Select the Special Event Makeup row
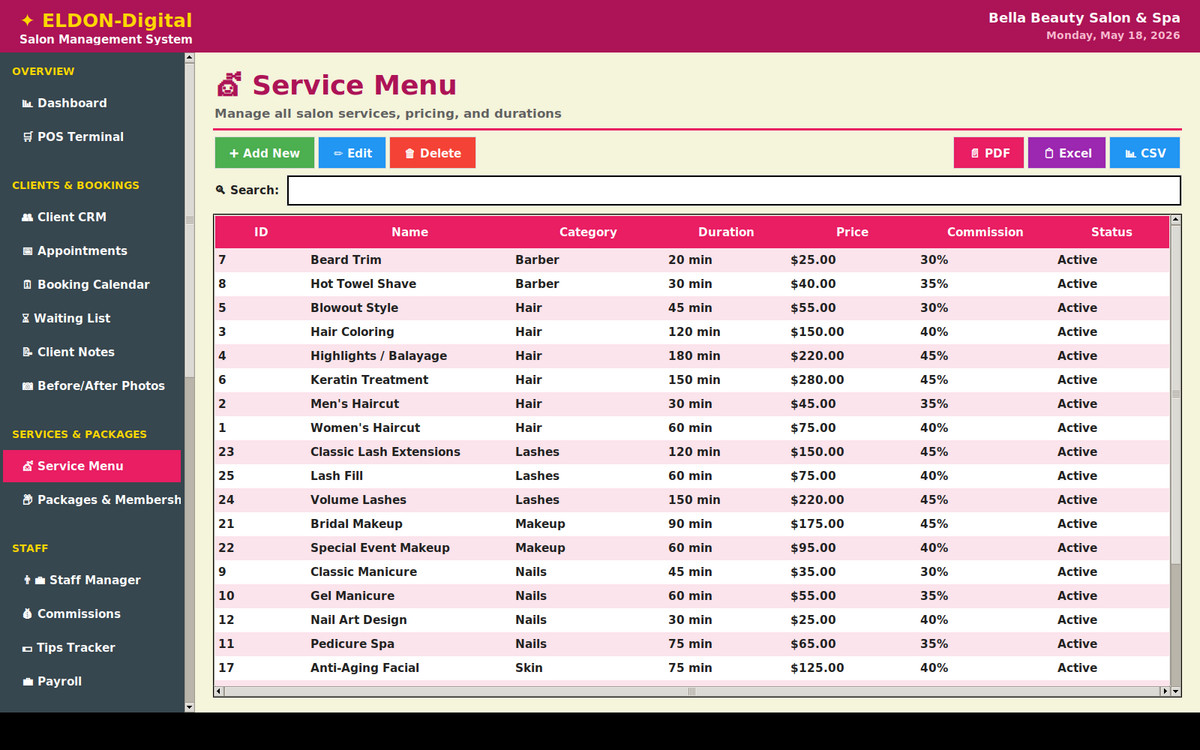 click(x=692, y=548)
